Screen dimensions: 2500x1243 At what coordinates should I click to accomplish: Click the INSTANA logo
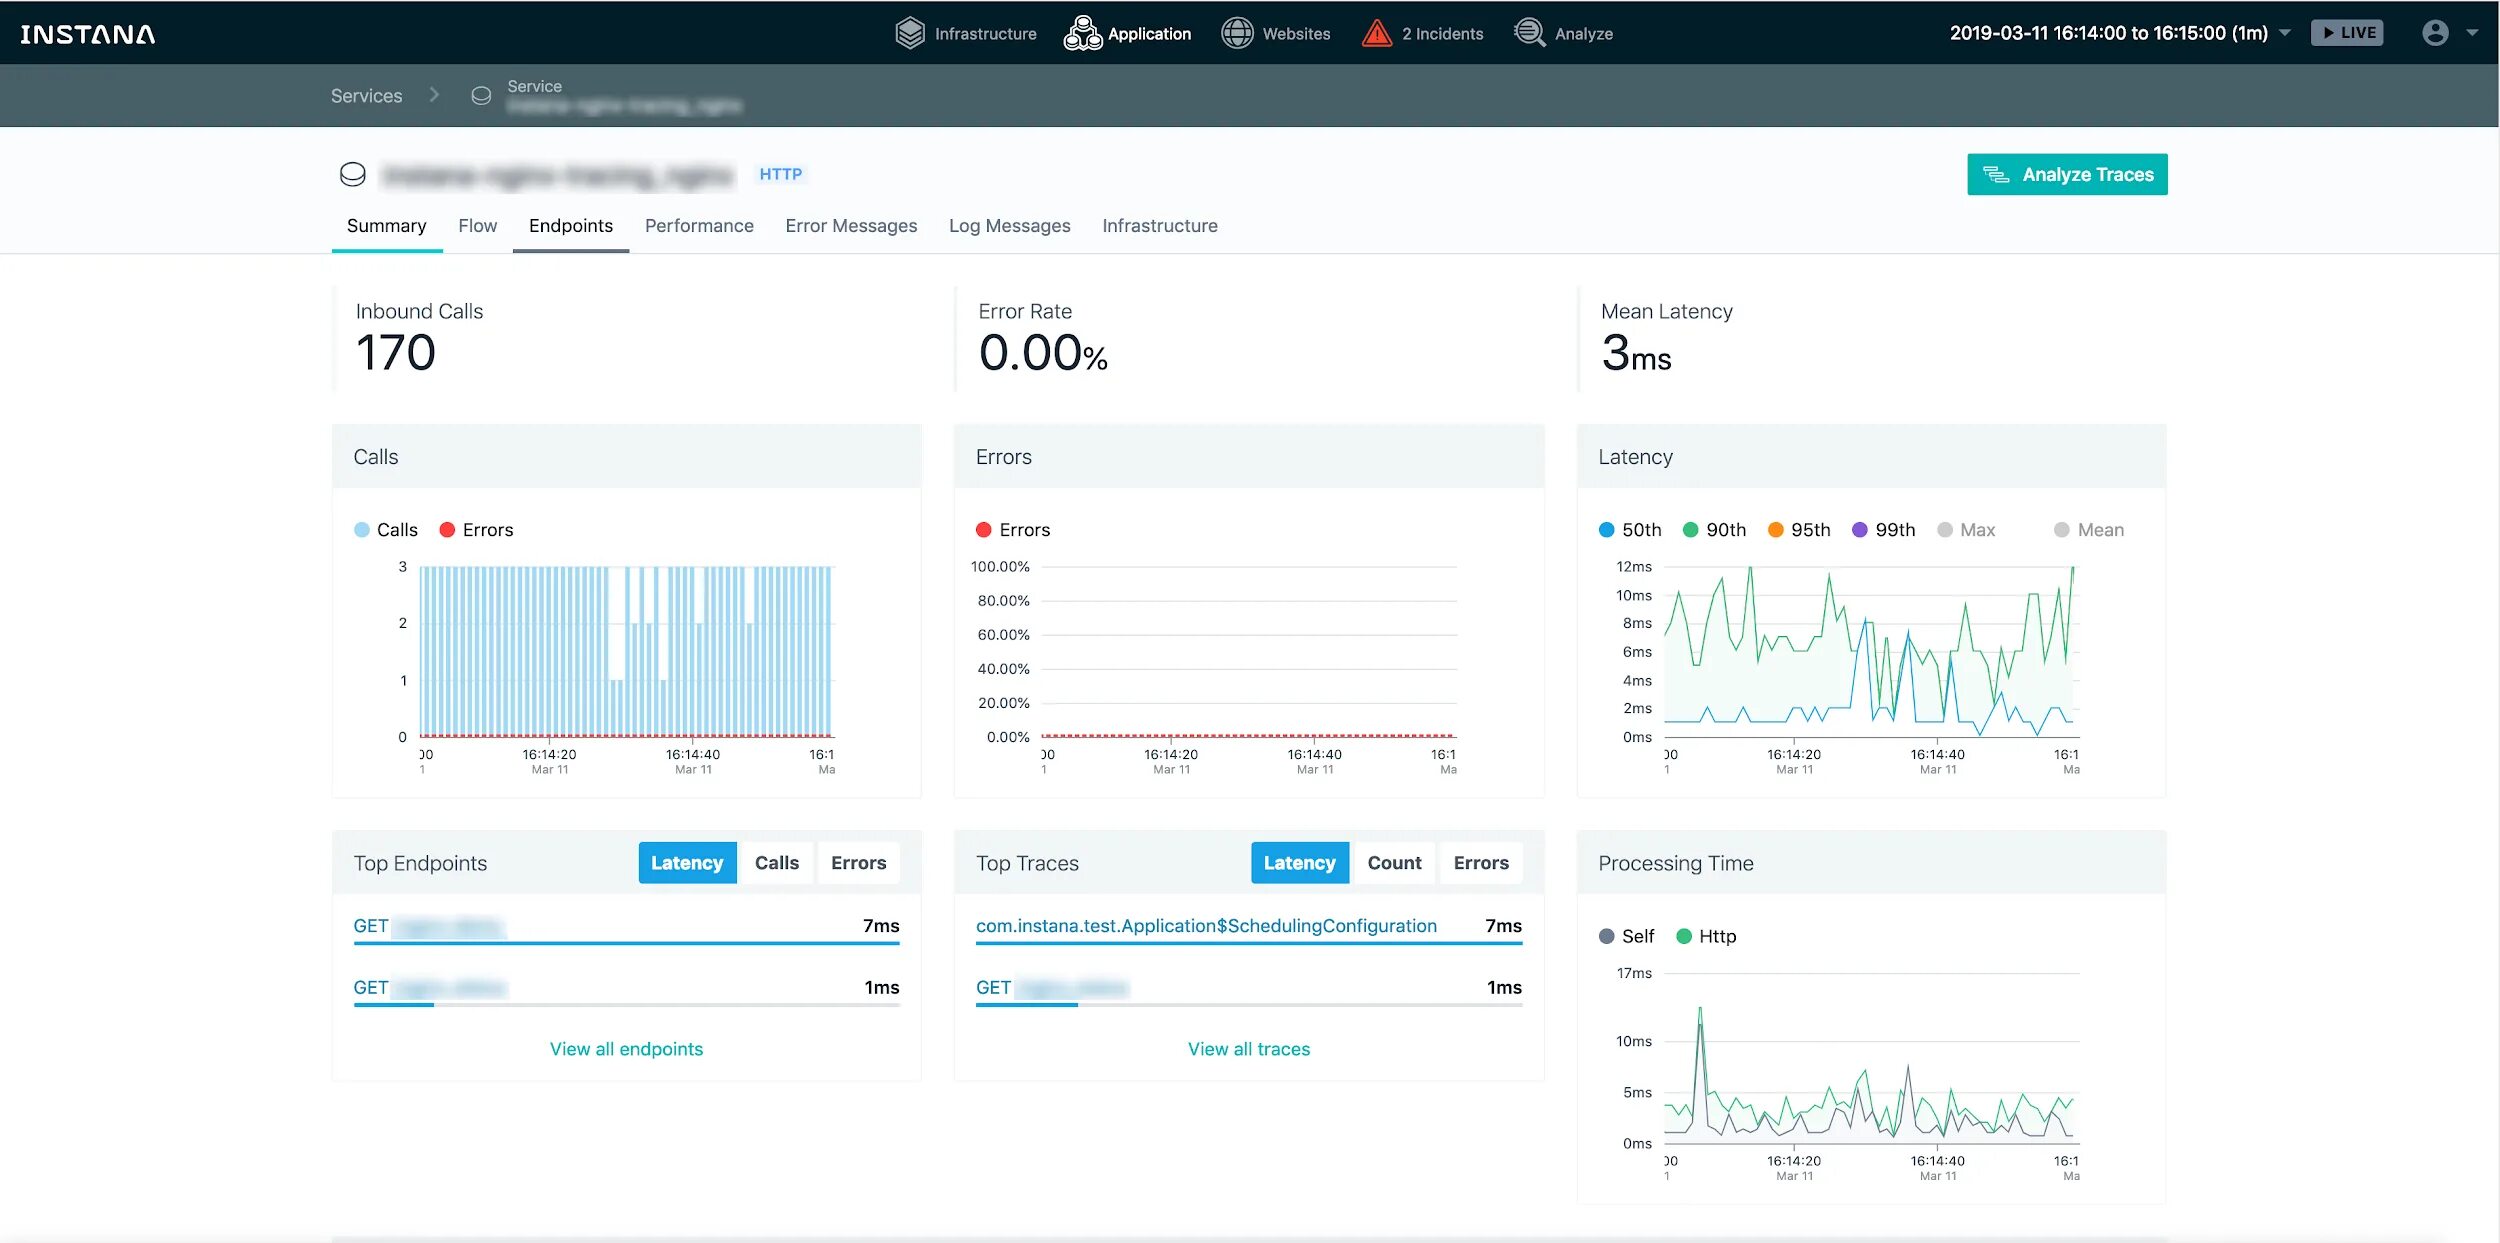(x=87, y=33)
